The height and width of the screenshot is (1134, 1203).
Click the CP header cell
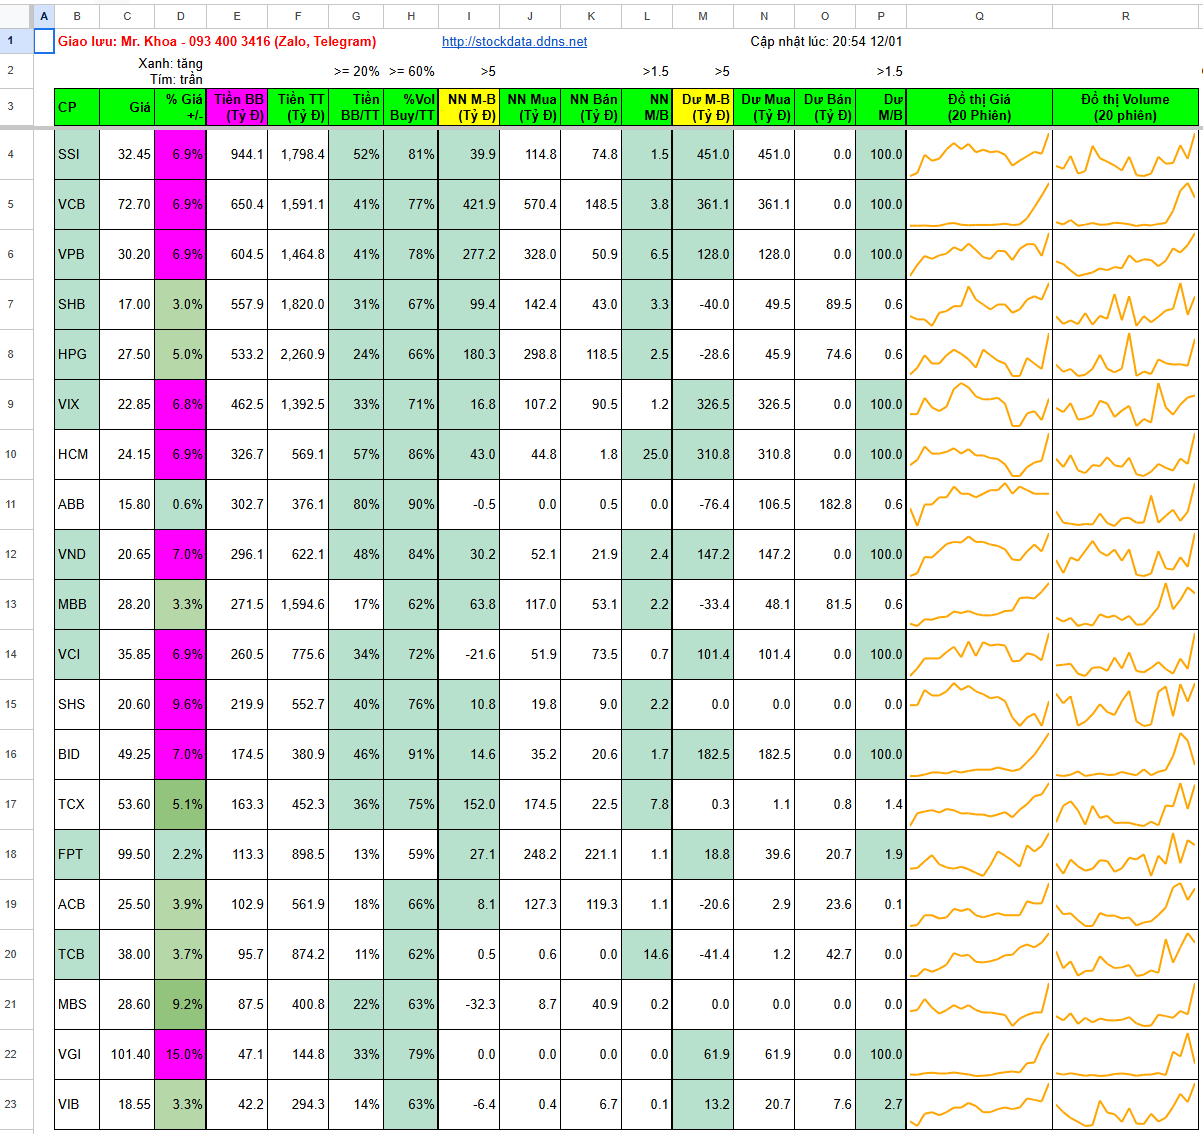(x=77, y=107)
